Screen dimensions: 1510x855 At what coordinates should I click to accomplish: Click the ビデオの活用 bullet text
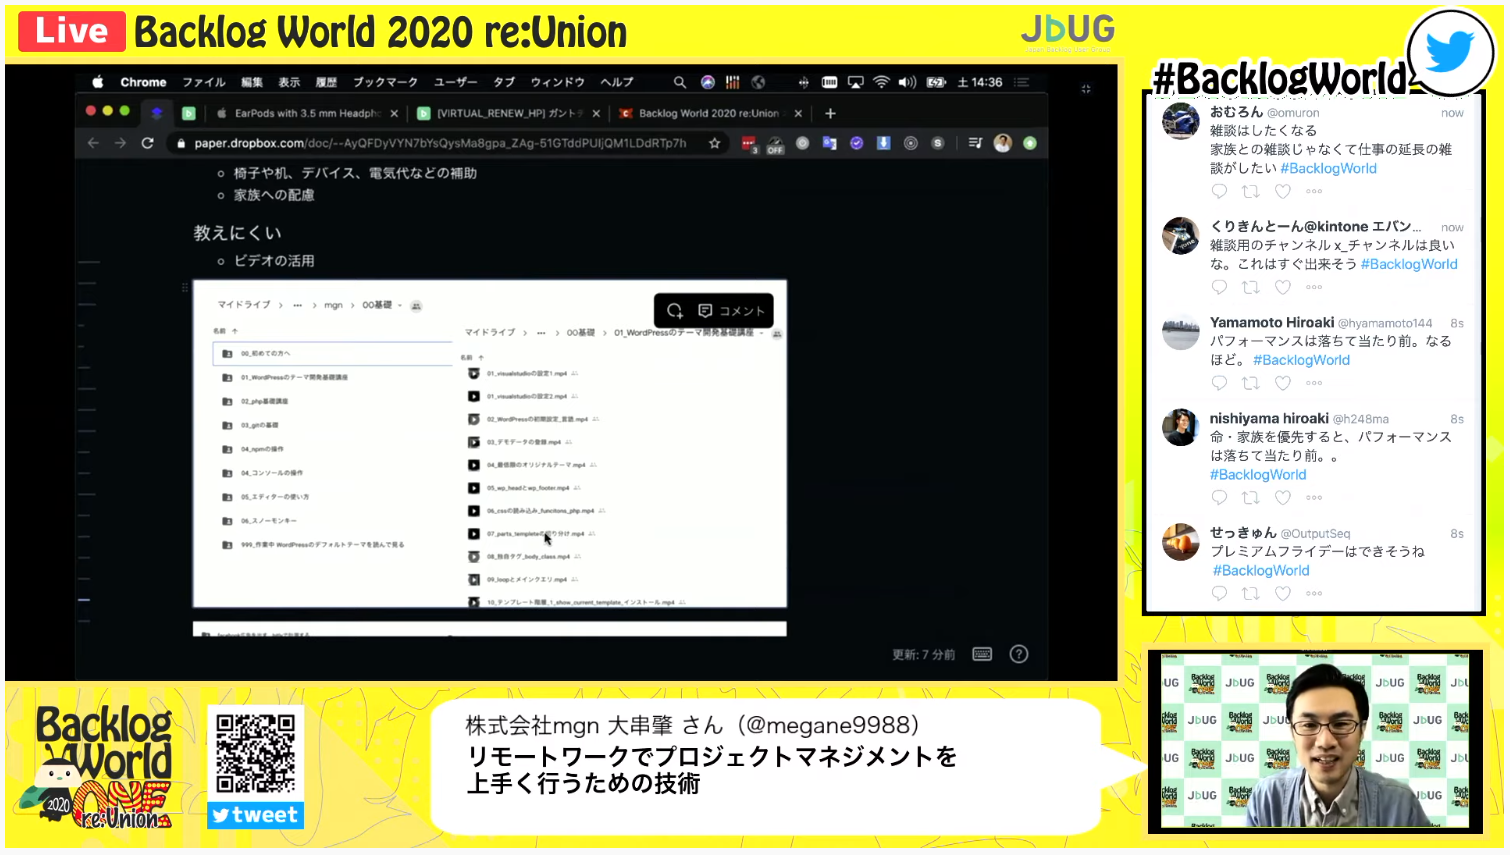(x=274, y=261)
